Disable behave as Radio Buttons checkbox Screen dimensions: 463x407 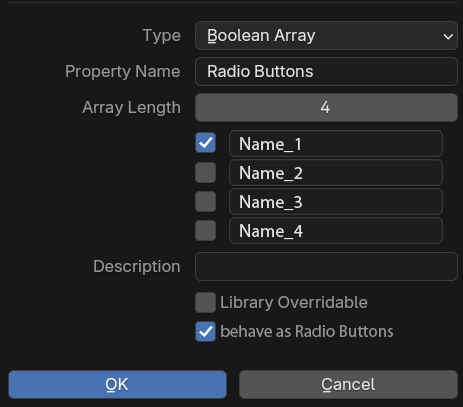[x=205, y=332]
